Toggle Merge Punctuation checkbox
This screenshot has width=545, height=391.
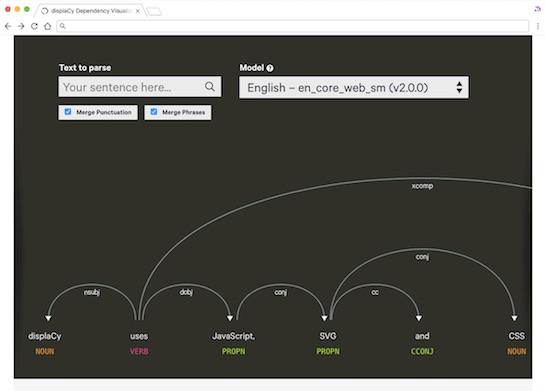(x=68, y=112)
